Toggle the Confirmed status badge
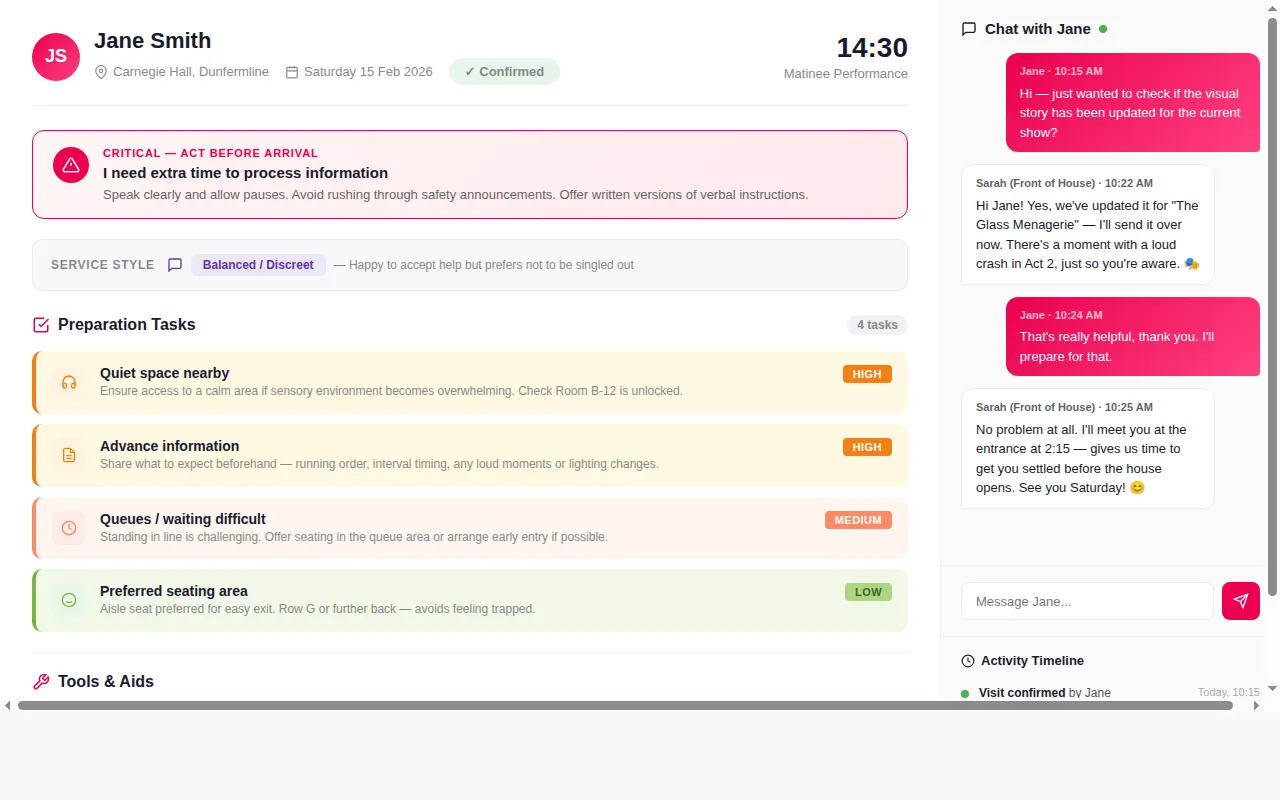Image resolution: width=1280 pixels, height=800 pixels. (504, 71)
